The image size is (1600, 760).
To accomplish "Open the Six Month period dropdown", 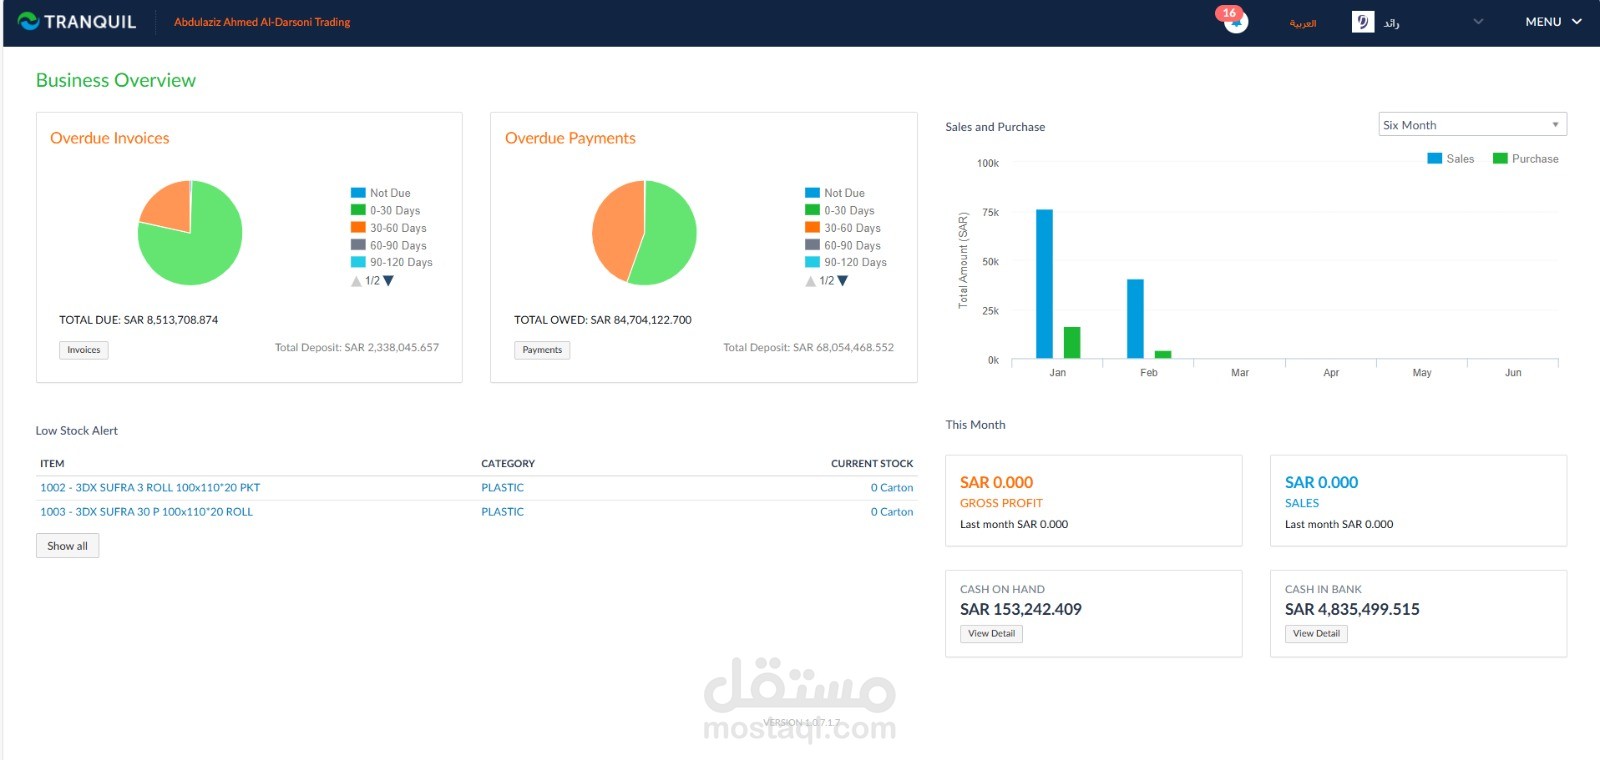I will [x=1472, y=125].
